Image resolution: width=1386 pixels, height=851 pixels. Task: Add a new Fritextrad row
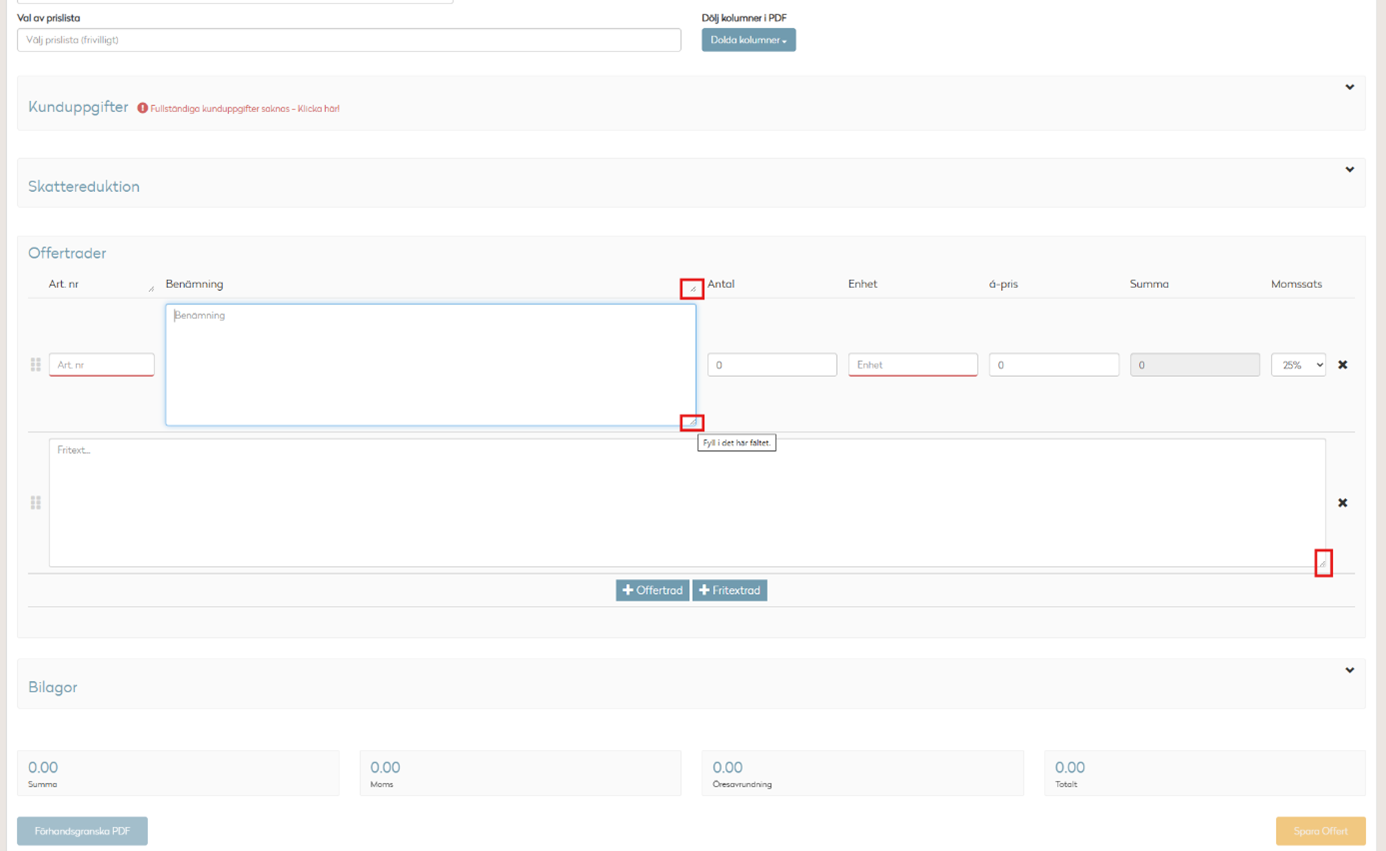click(x=730, y=591)
